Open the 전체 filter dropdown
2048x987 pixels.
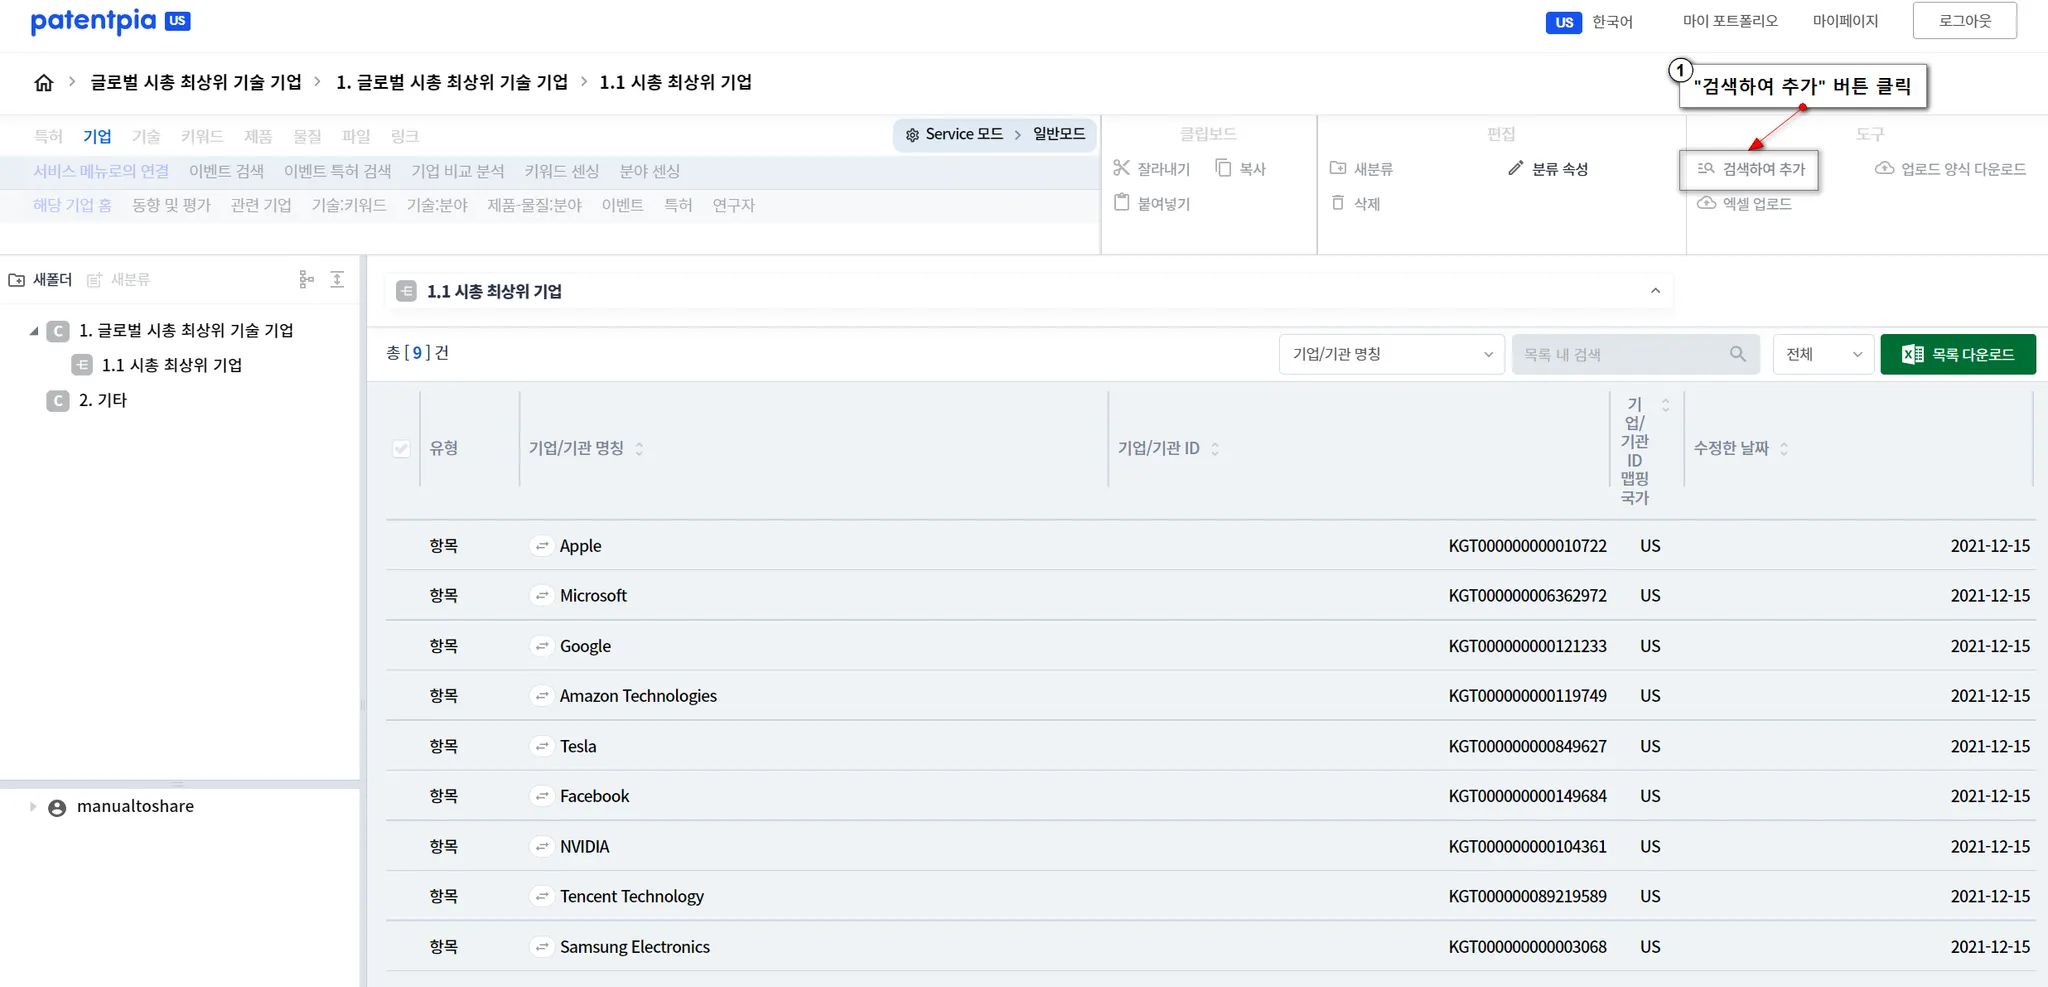[x=1824, y=354]
